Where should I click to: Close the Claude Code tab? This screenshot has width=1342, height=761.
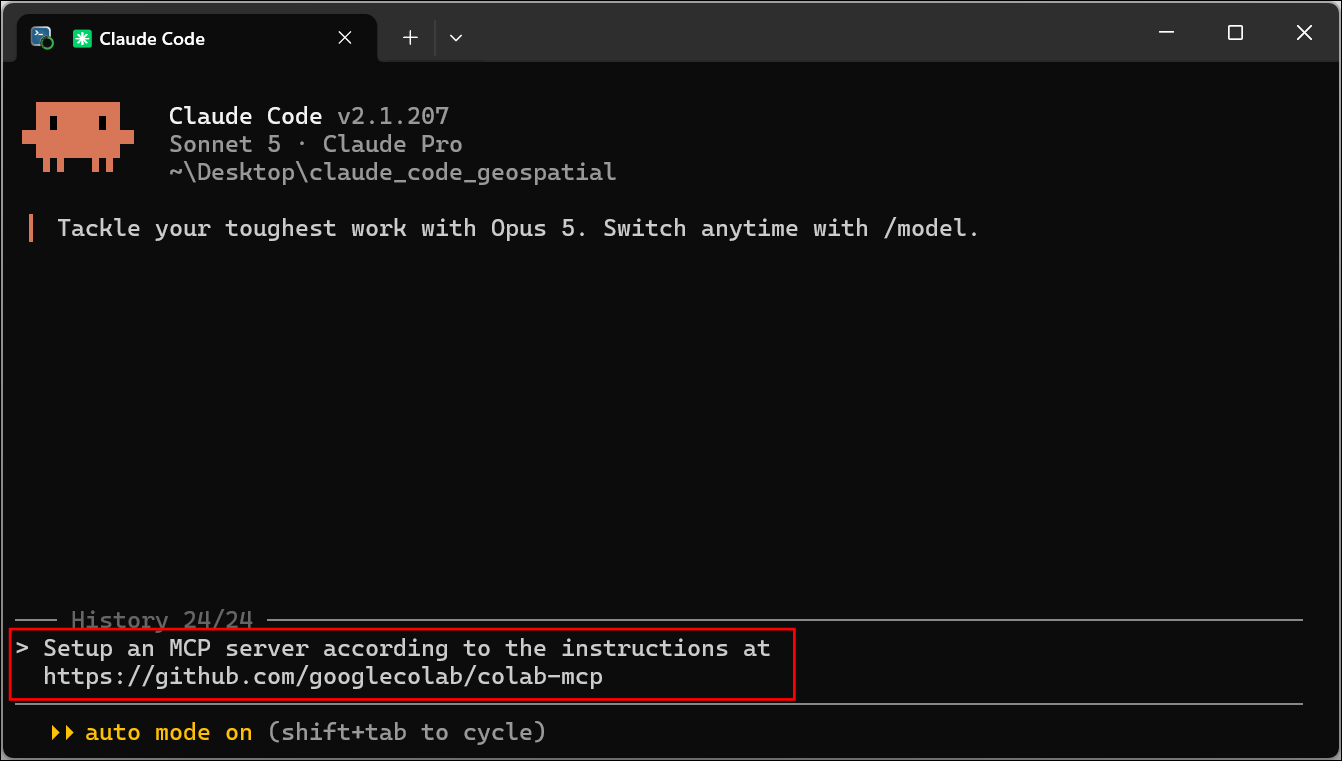pyautogui.click(x=345, y=38)
